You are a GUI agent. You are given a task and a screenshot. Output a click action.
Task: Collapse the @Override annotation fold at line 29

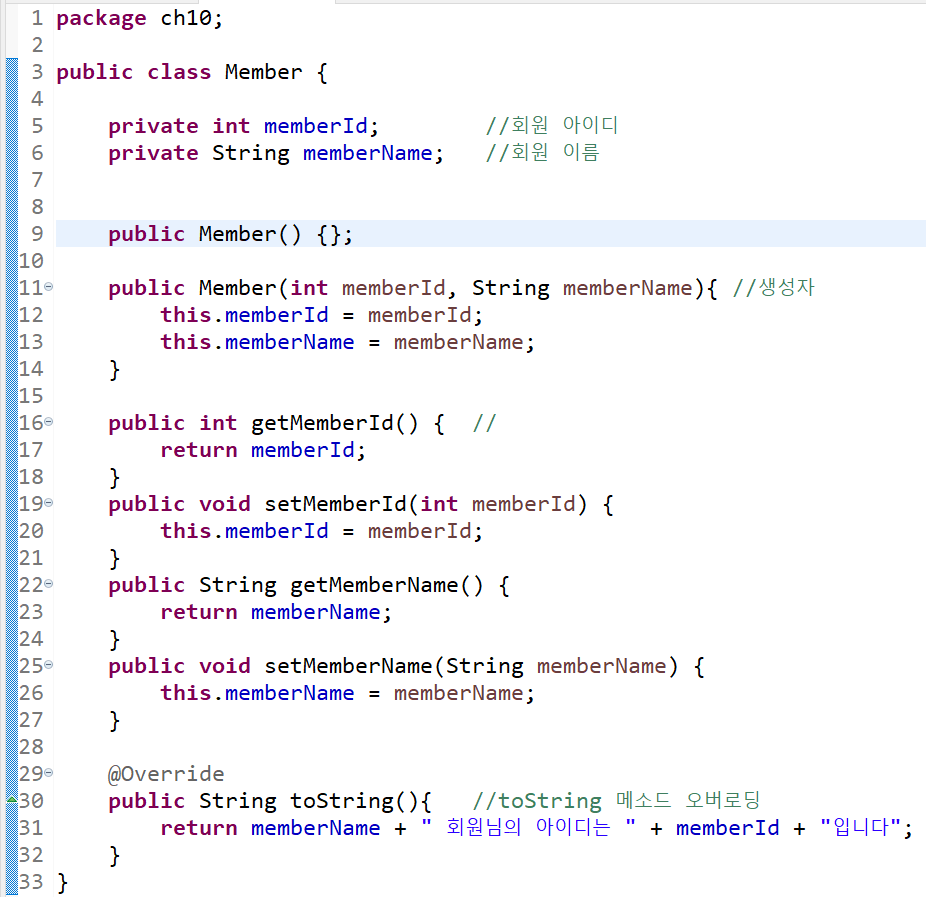49,772
